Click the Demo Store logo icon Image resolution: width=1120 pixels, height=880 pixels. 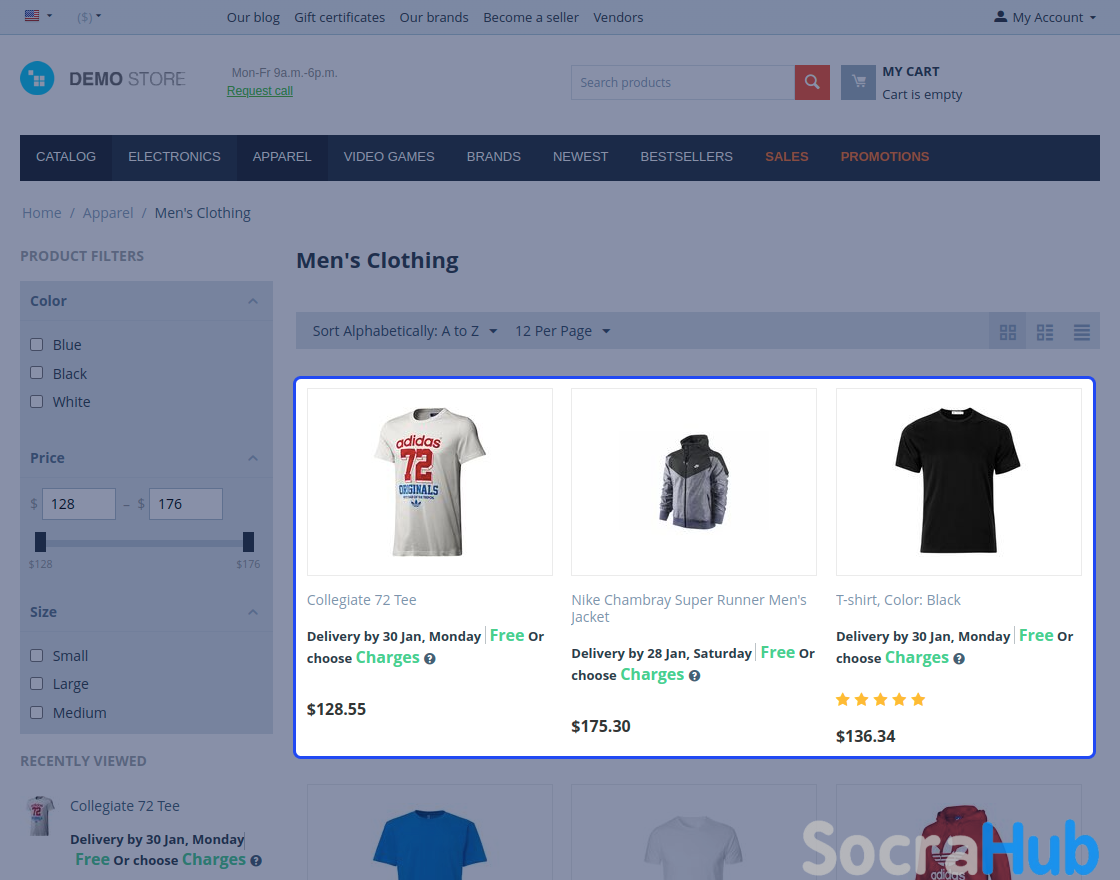pos(37,79)
